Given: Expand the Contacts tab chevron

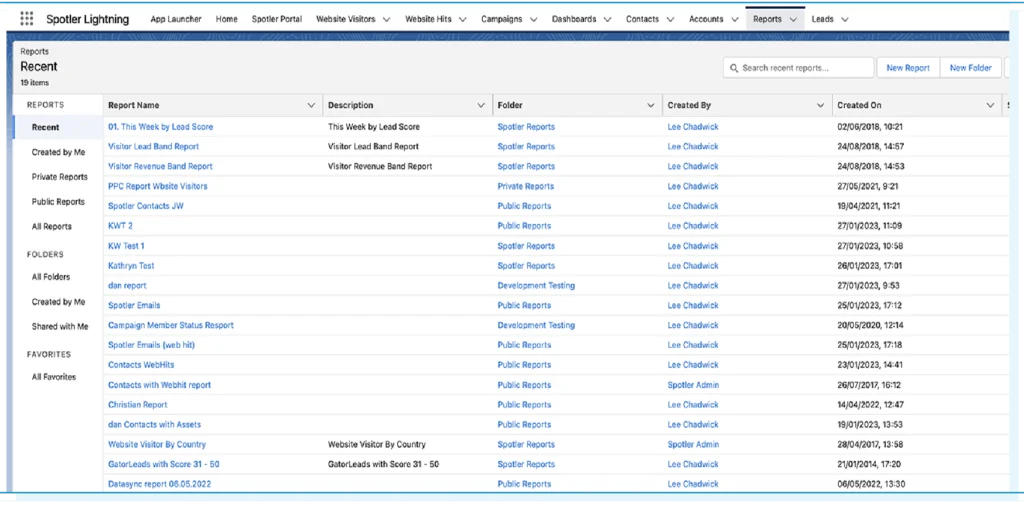Looking at the screenshot, I should click(x=670, y=20).
